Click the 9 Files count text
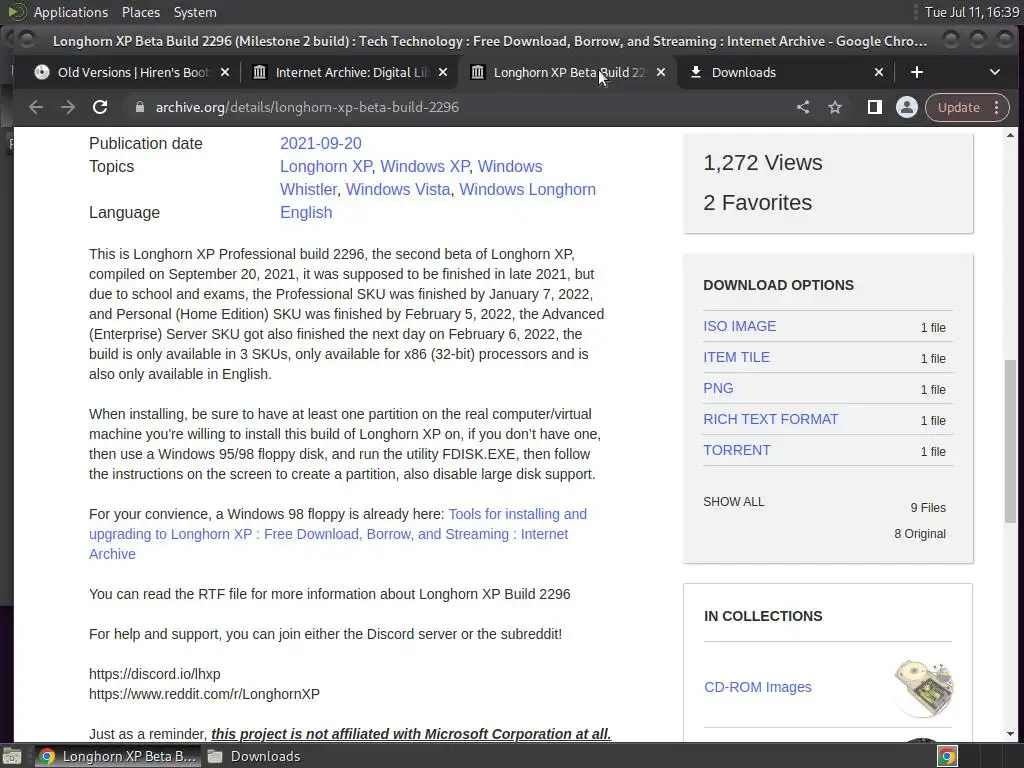 coord(928,507)
